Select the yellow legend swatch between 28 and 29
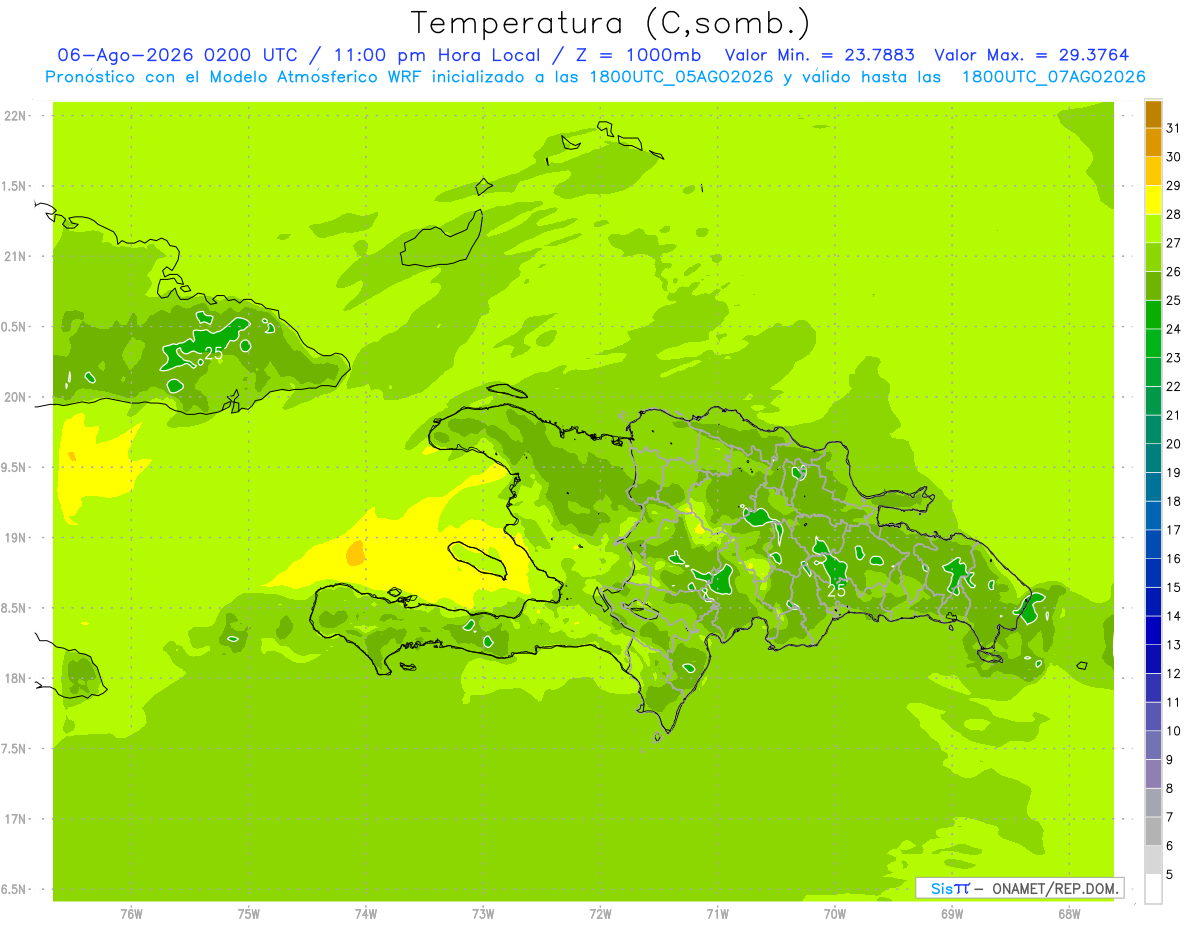 (1153, 200)
